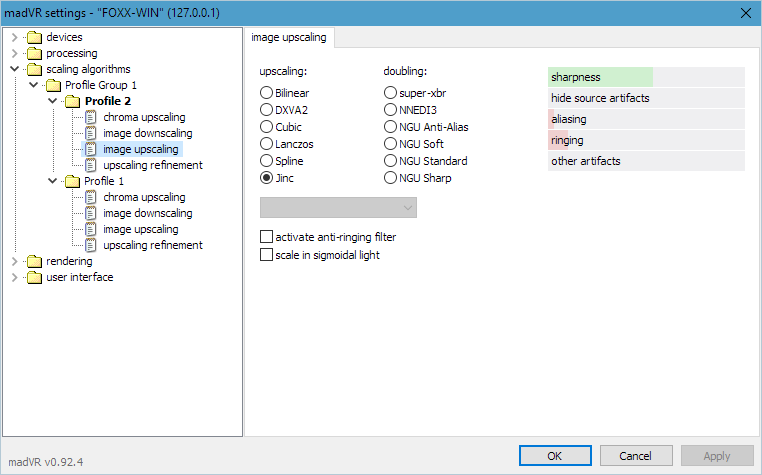Choose NNEDI3 doubling algorithm
Viewport: 762px width, 475px height.
(x=390, y=109)
